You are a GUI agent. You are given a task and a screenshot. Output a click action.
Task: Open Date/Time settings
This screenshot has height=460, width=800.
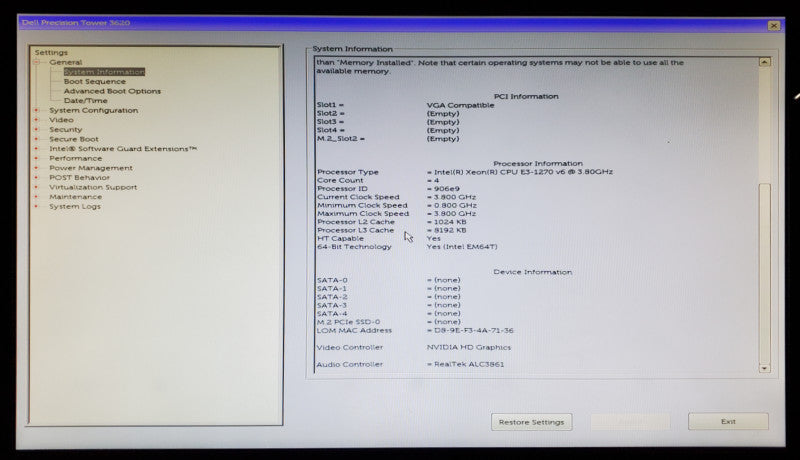86,100
